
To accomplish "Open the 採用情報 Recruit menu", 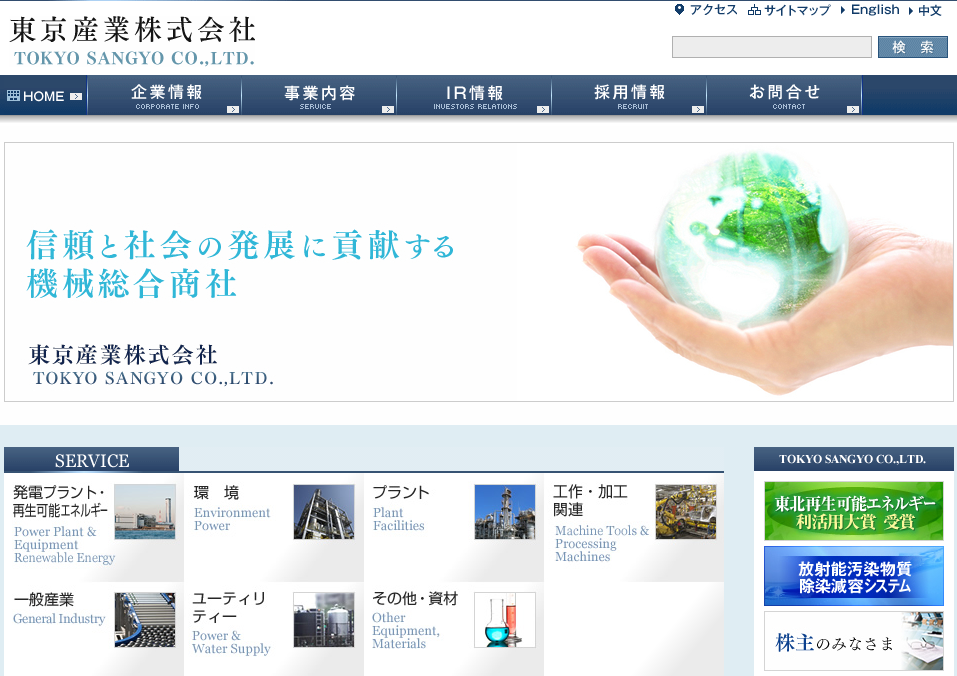I will click(629, 95).
